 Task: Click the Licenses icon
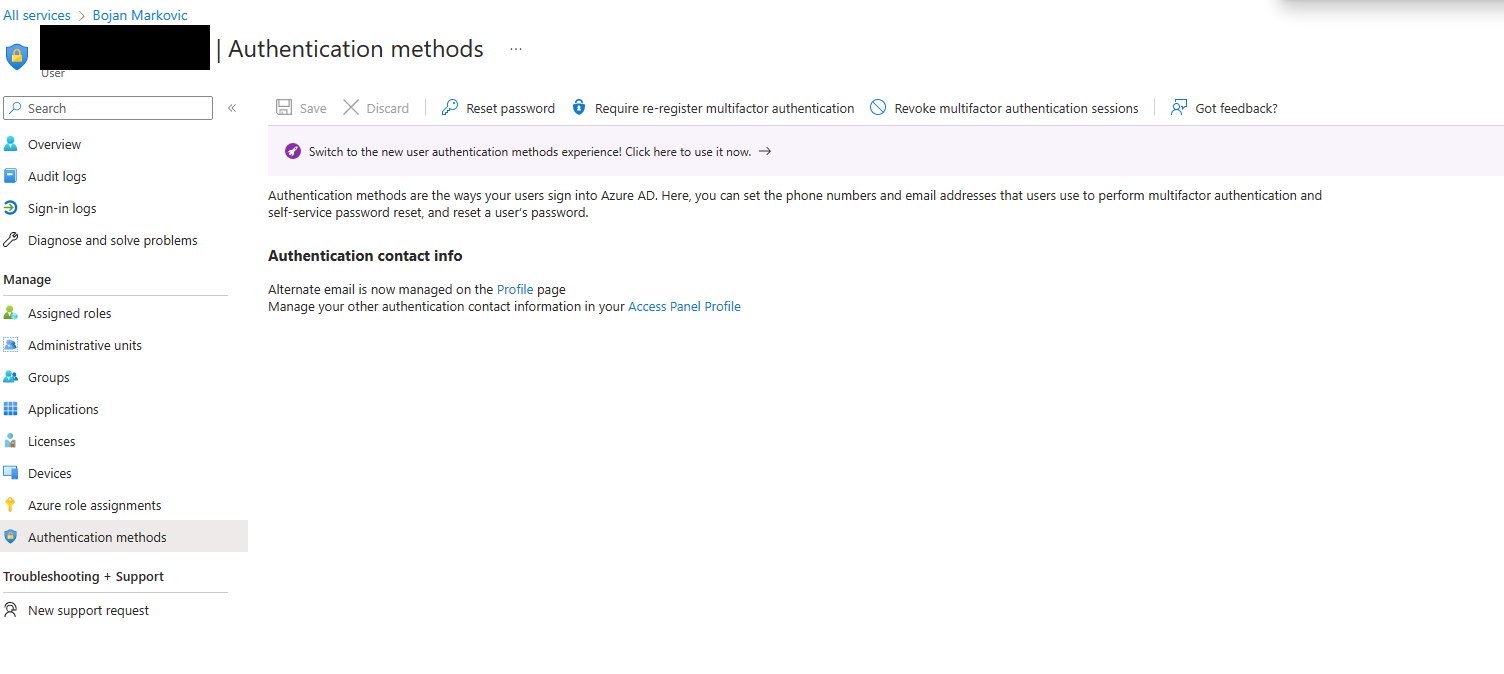11,441
